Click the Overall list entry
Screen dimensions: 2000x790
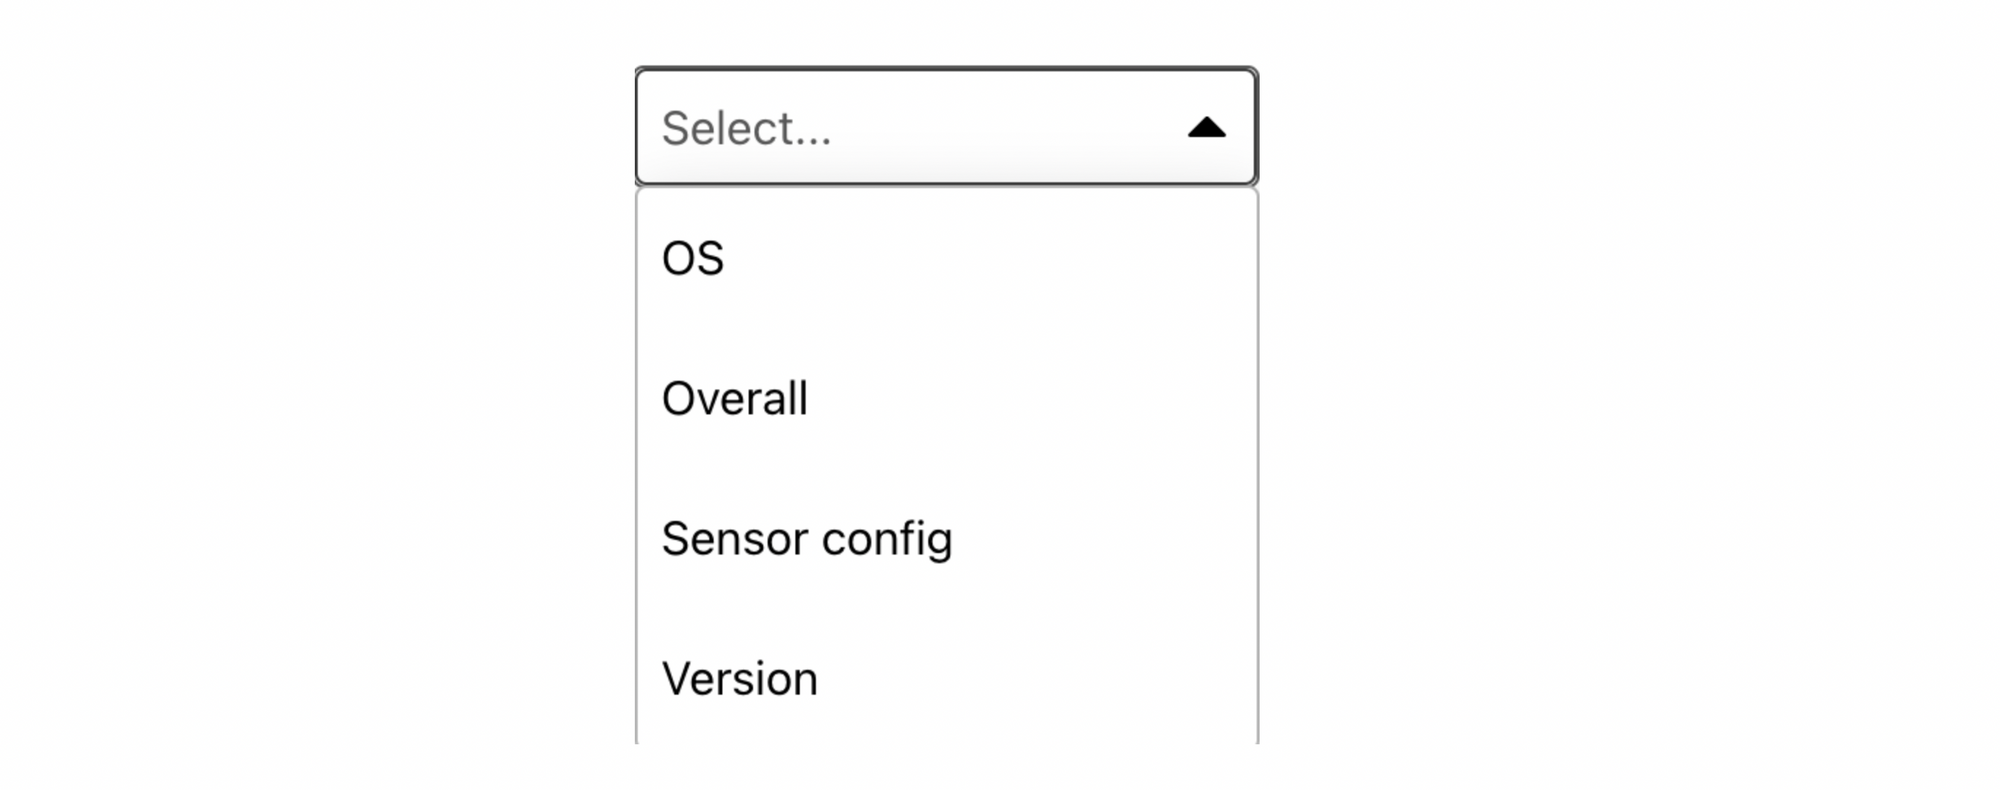pyautogui.click(x=735, y=398)
